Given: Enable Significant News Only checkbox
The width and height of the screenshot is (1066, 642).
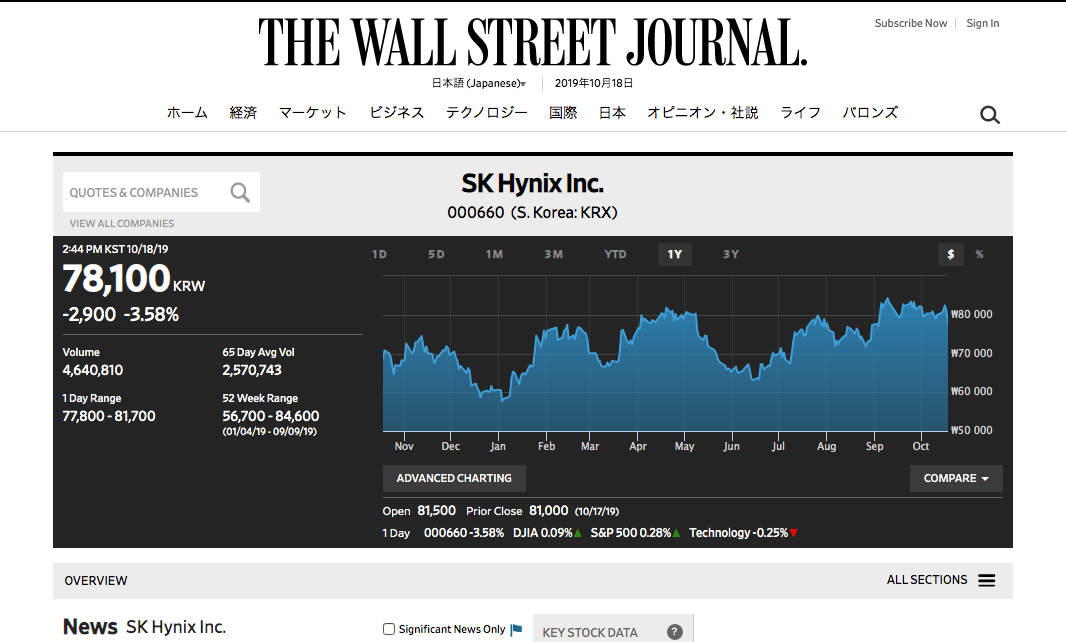Looking at the screenshot, I should click(x=389, y=629).
